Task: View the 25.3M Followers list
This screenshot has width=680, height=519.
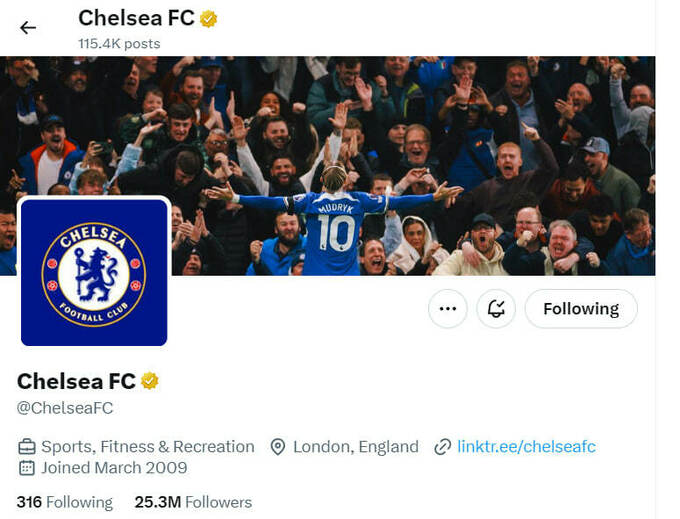Action: coord(193,502)
